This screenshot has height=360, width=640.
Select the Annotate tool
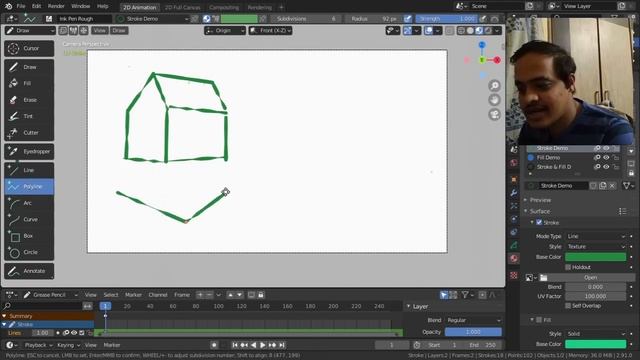tap(29, 271)
